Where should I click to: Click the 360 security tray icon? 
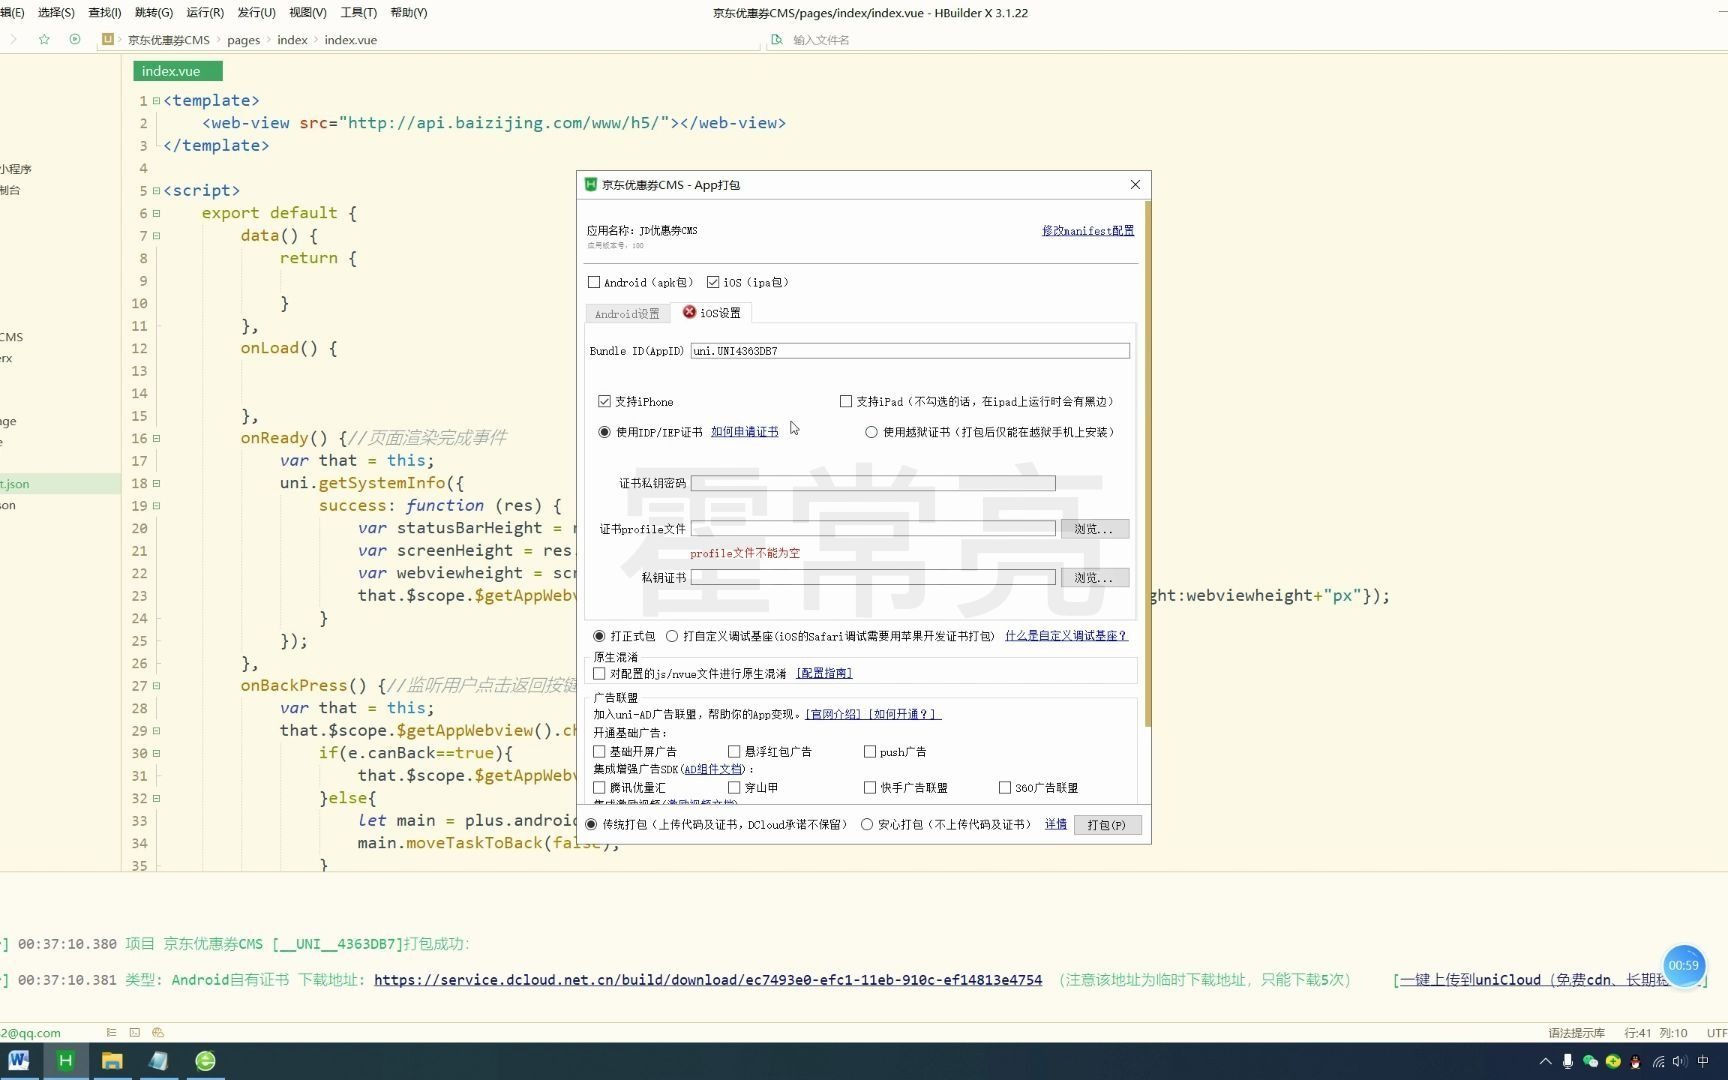click(1613, 1062)
